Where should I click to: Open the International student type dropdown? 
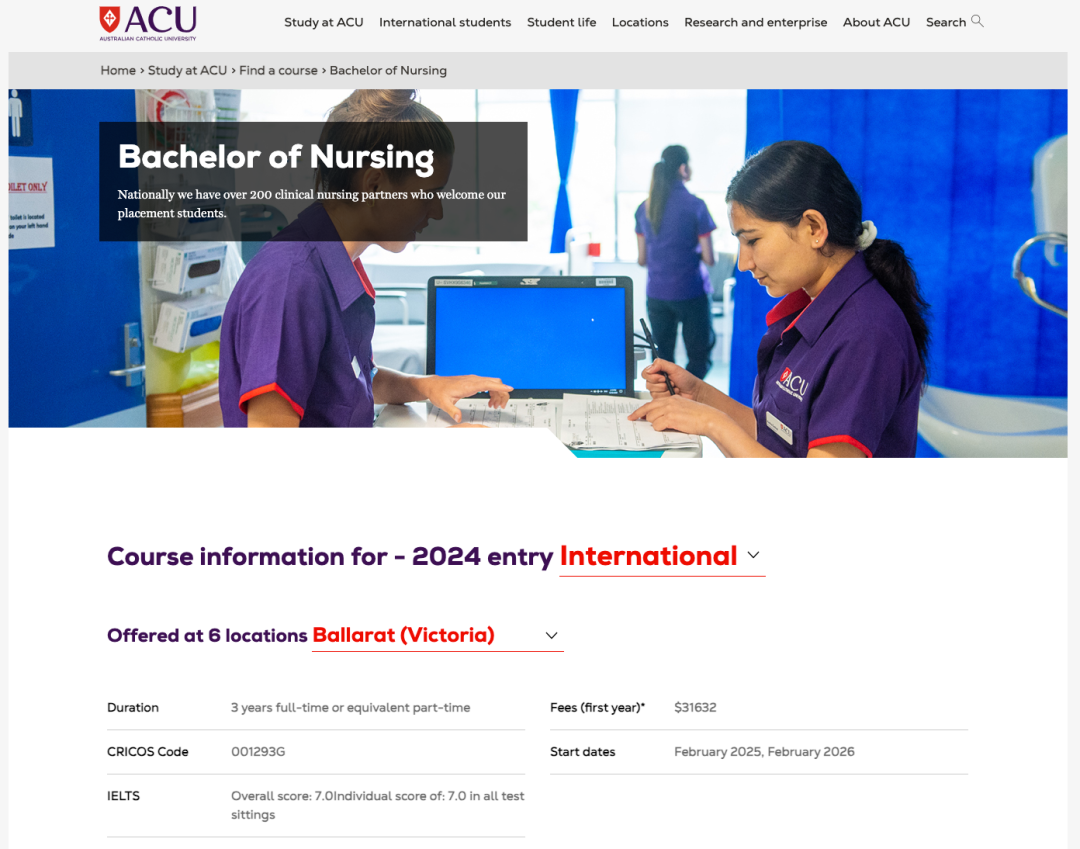point(662,556)
